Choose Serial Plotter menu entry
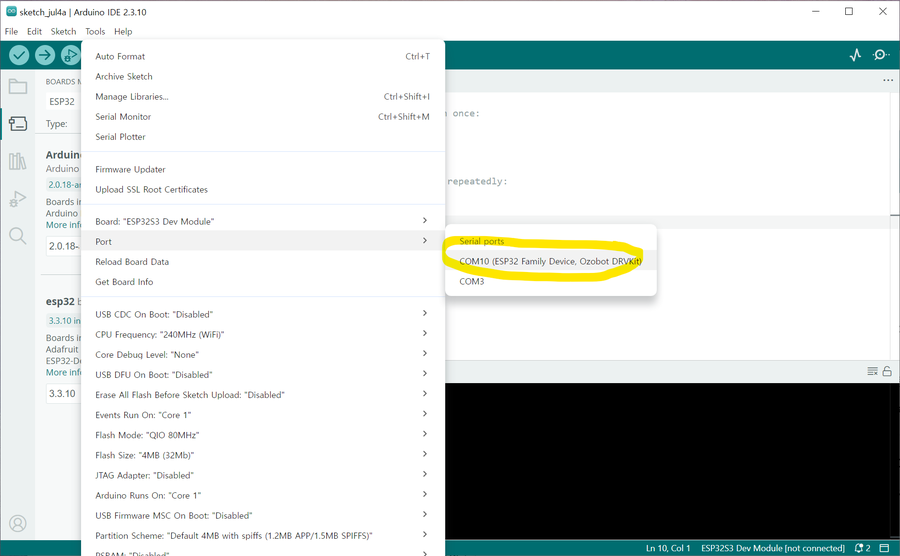This screenshot has width=900, height=556. (263, 137)
